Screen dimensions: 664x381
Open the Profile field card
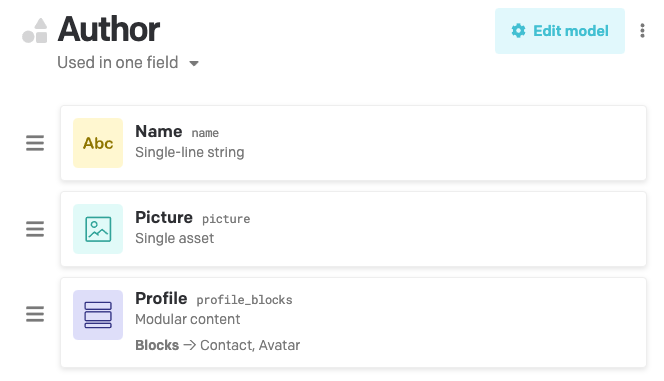(x=353, y=323)
